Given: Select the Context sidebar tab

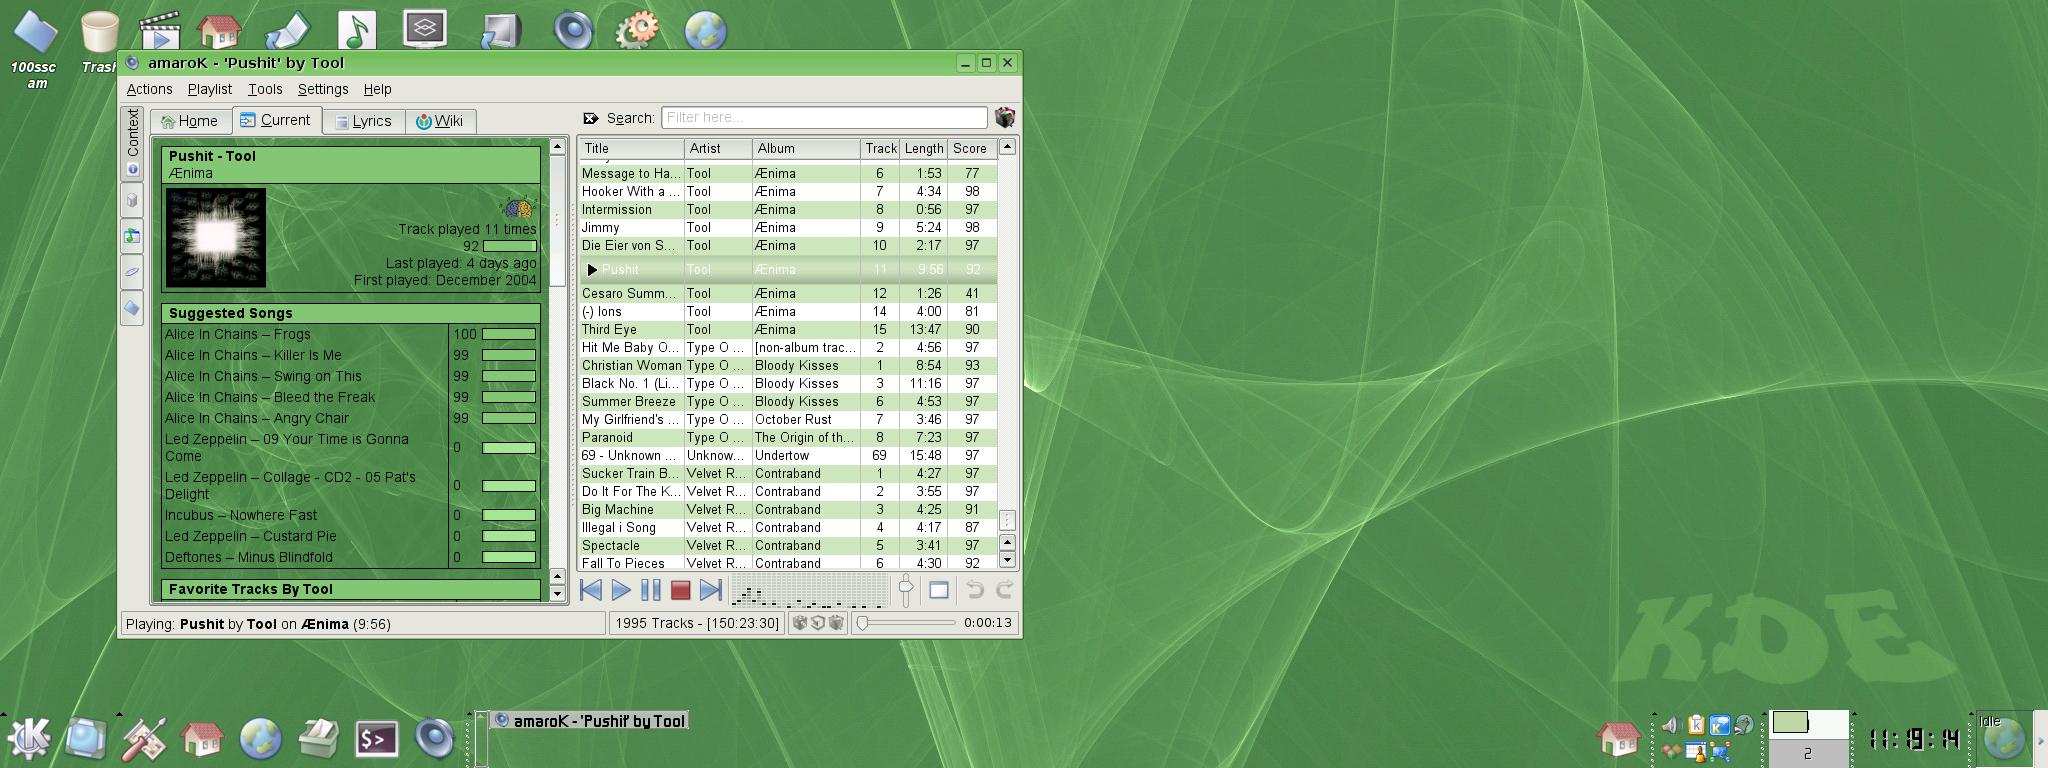Looking at the screenshot, I should 132,144.
